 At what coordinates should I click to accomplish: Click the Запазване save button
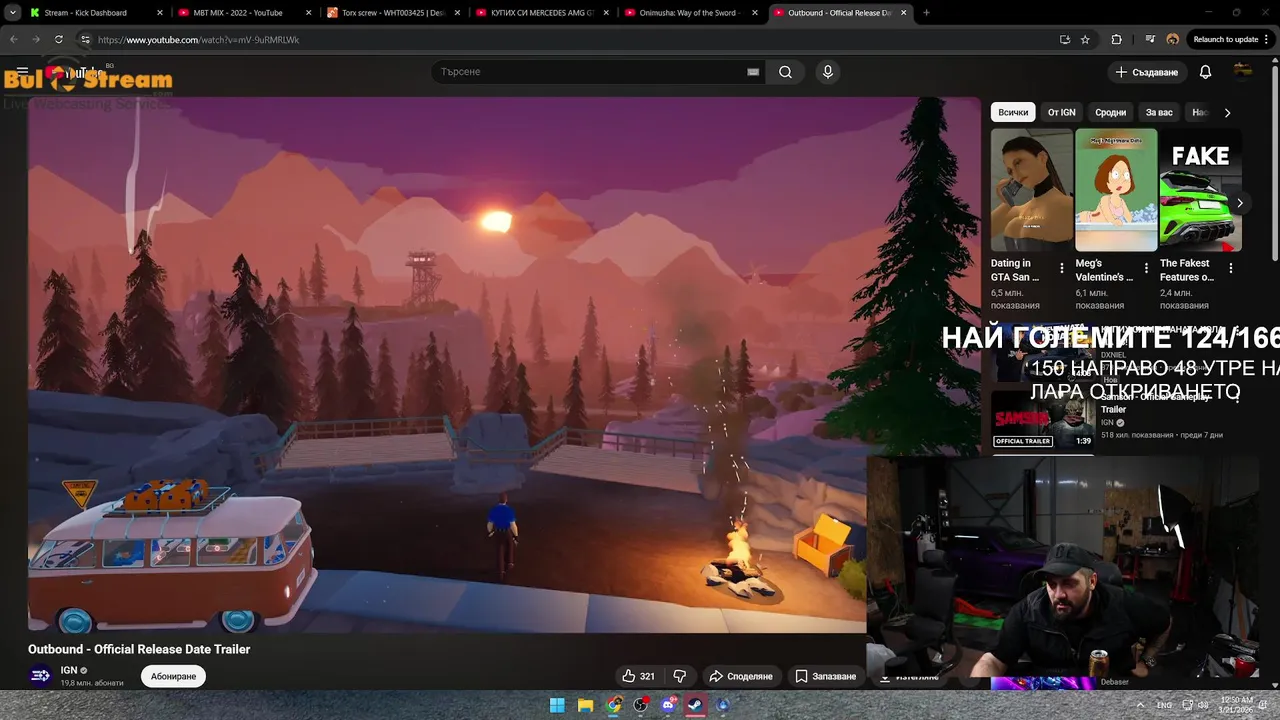825,676
